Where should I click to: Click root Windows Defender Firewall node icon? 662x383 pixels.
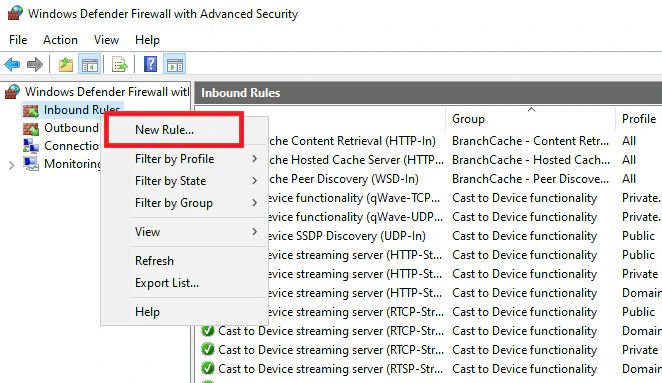(x=12, y=92)
